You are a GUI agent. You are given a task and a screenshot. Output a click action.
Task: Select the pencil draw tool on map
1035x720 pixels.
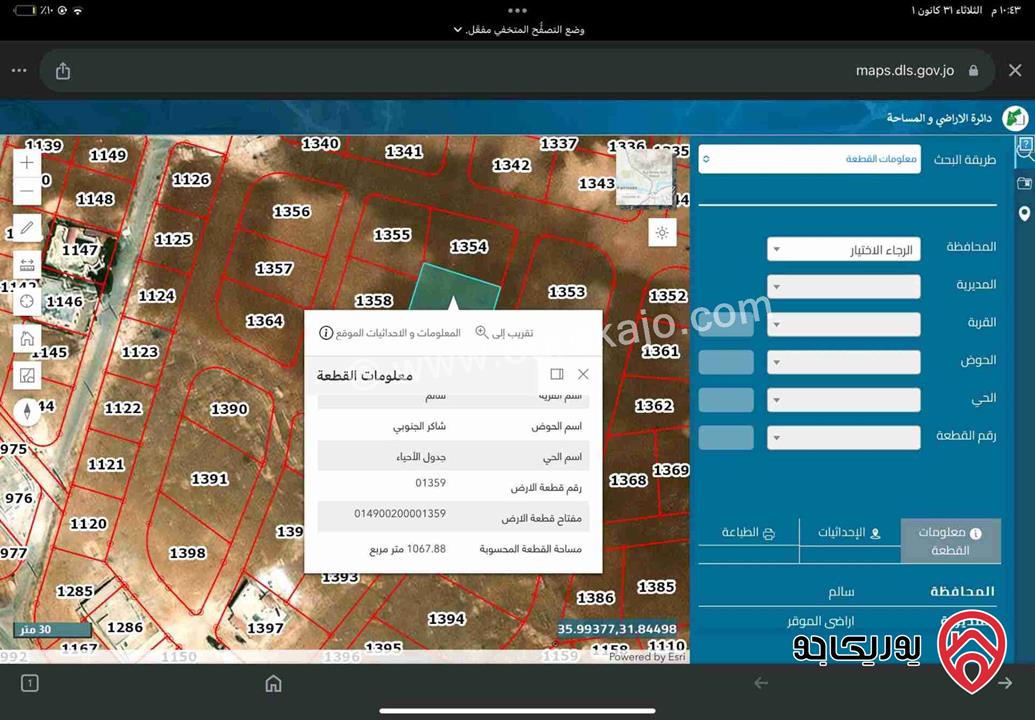click(27, 228)
